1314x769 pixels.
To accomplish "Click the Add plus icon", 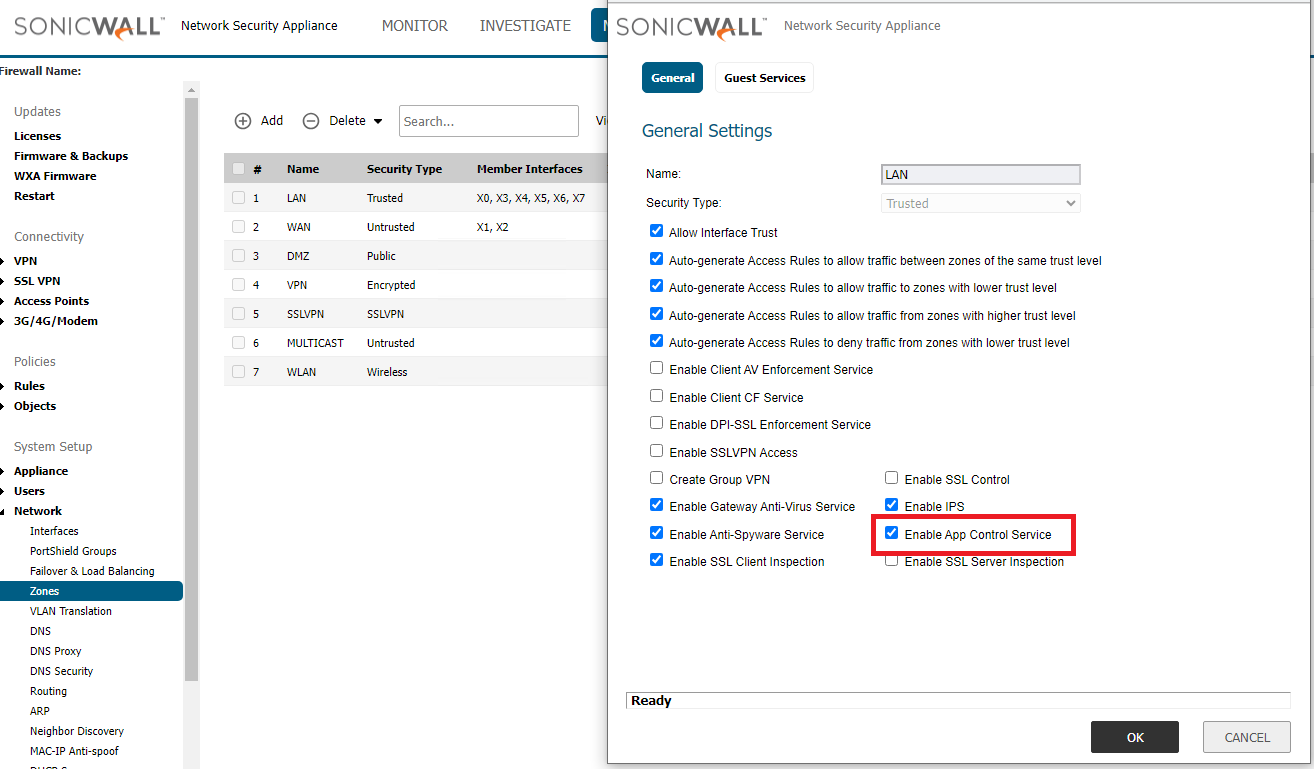I will coord(243,121).
